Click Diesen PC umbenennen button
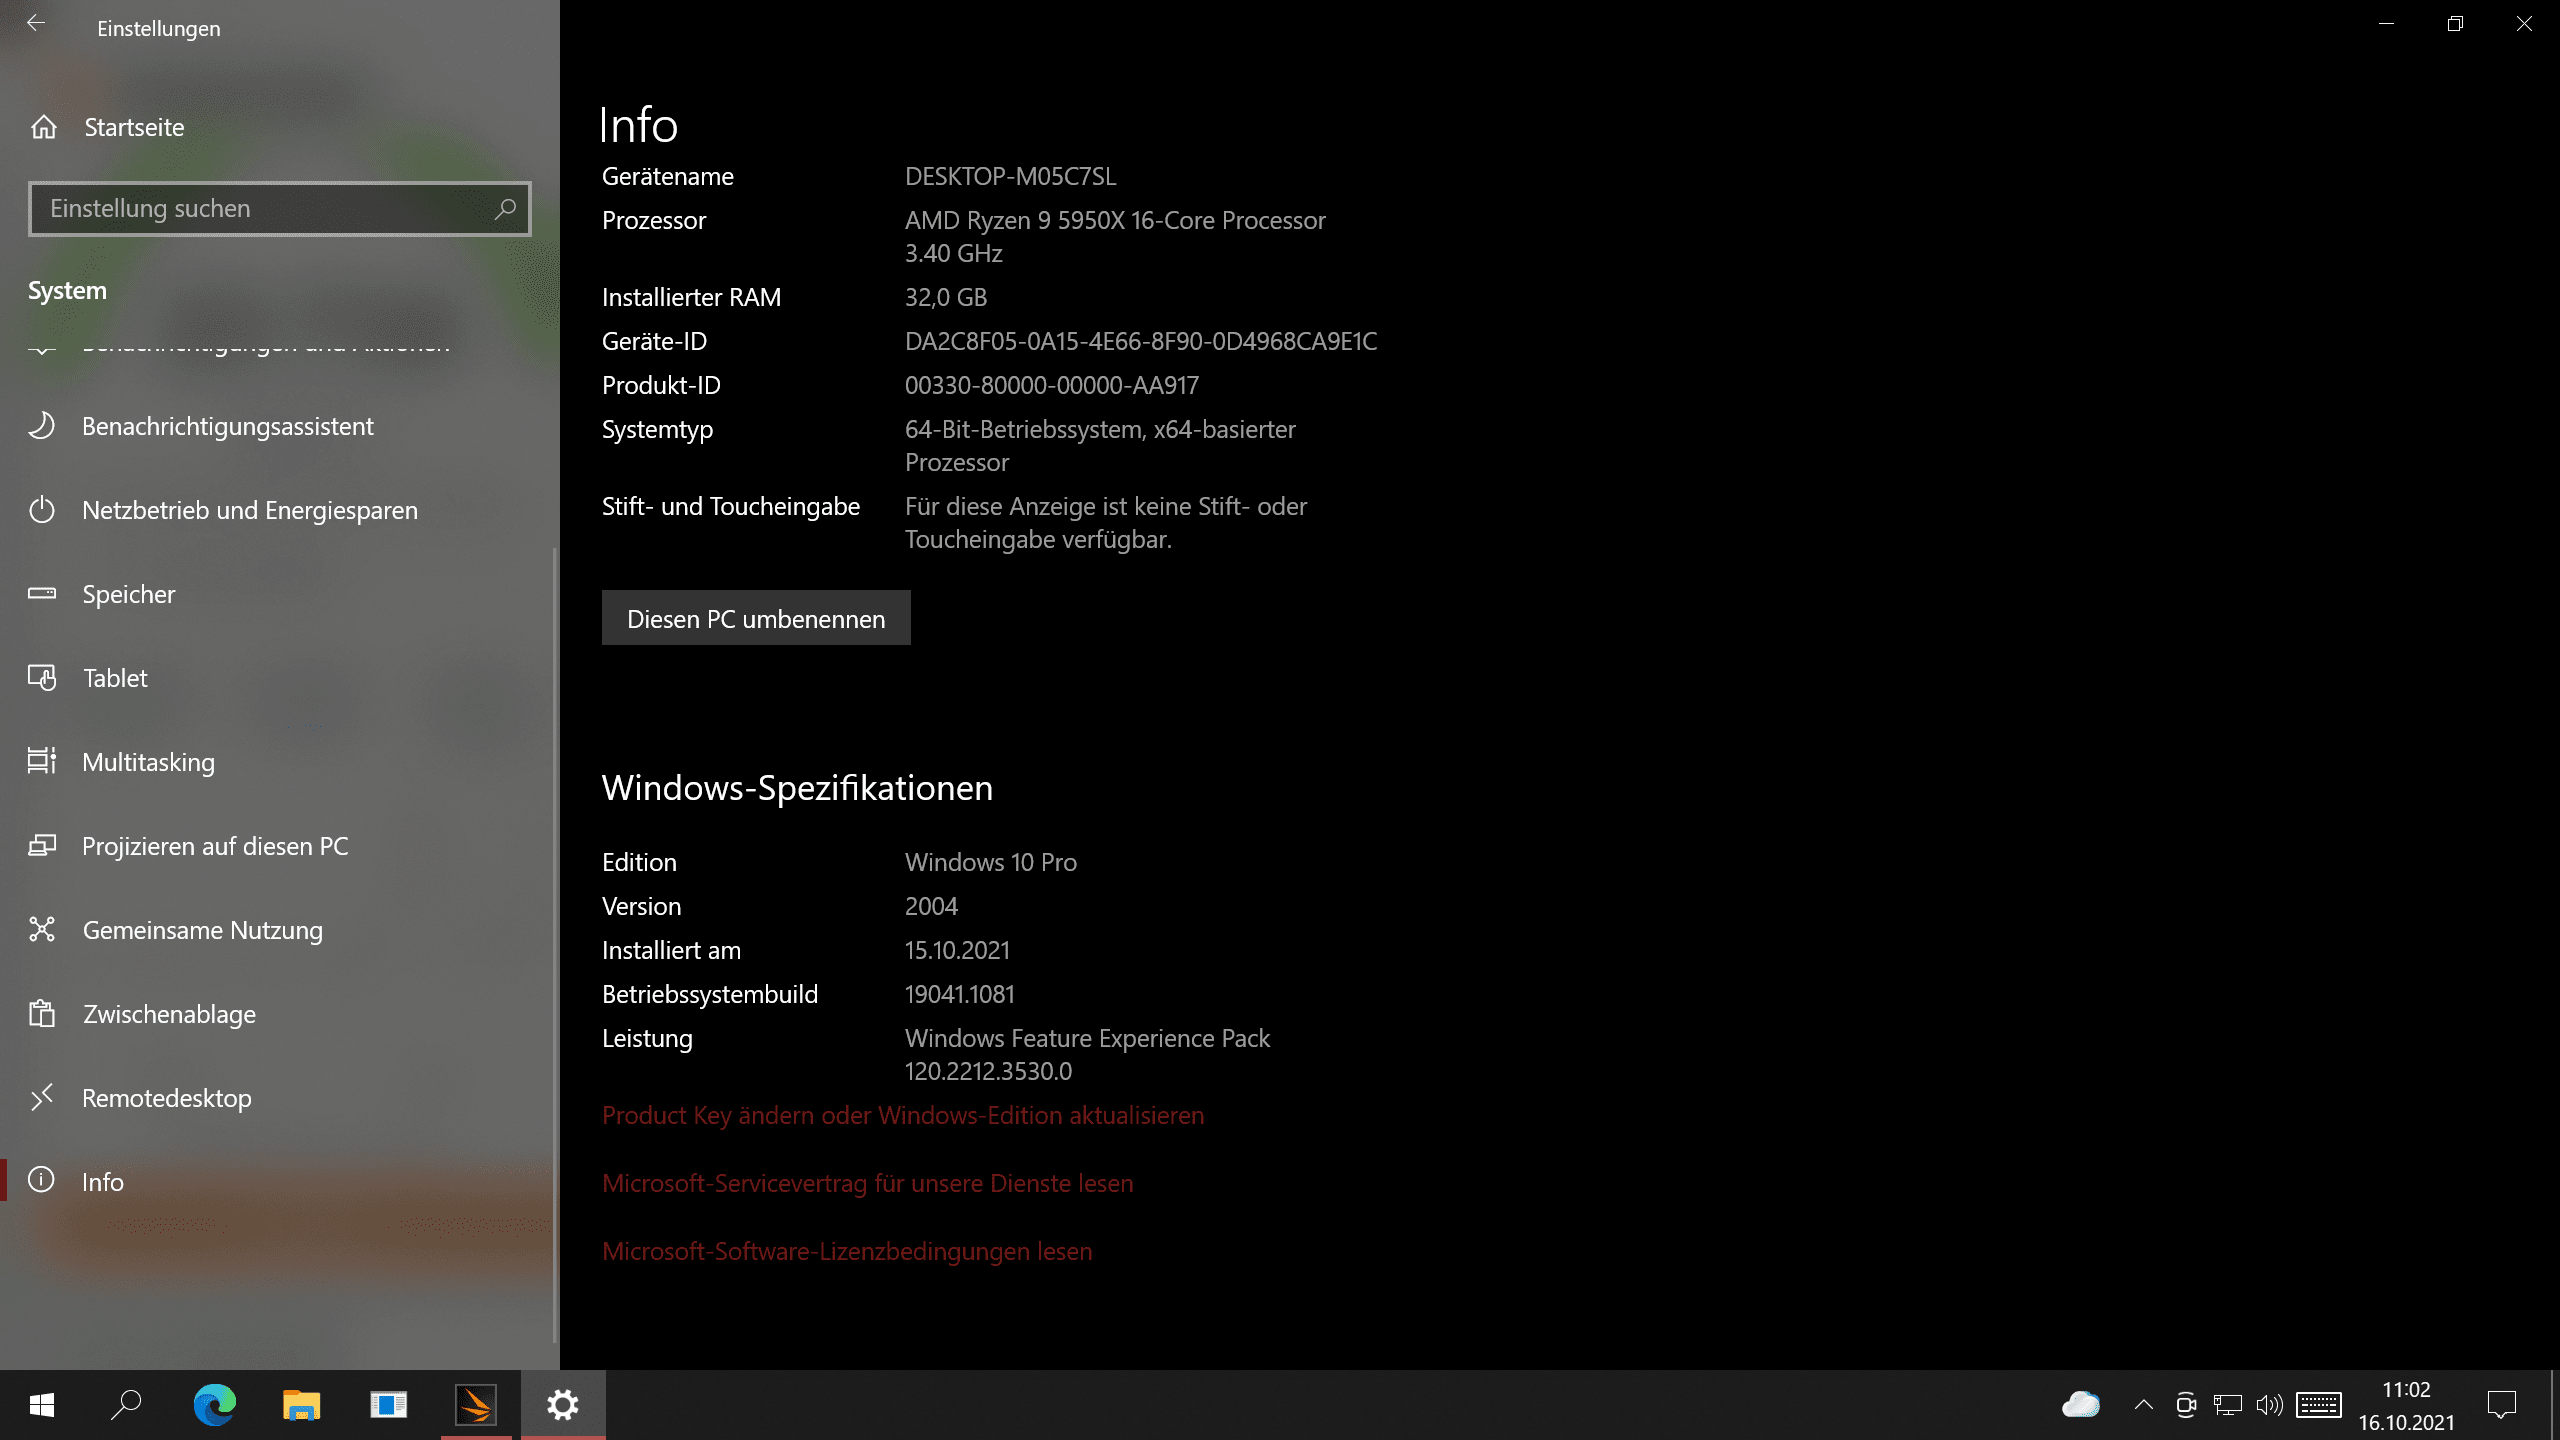 point(756,618)
